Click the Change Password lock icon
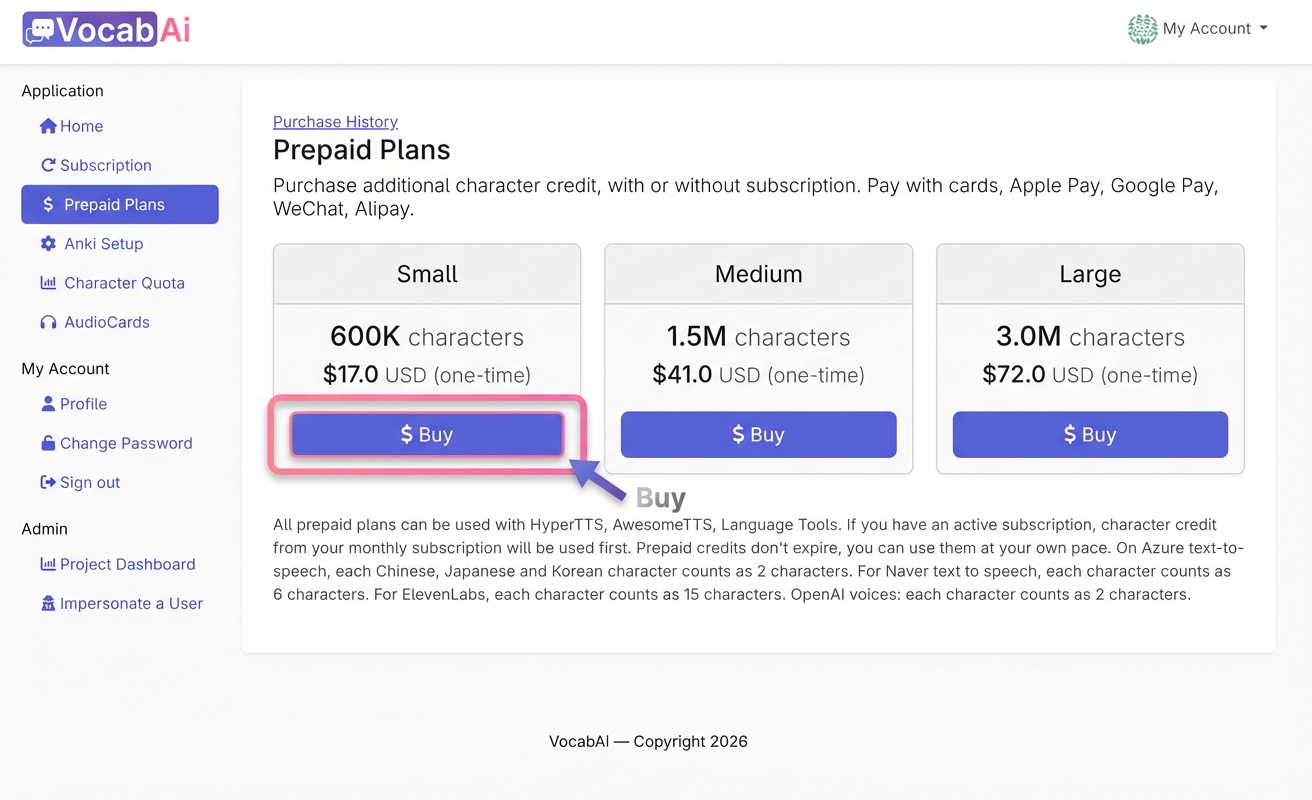This screenshot has width=1312, height=800. 48,443
